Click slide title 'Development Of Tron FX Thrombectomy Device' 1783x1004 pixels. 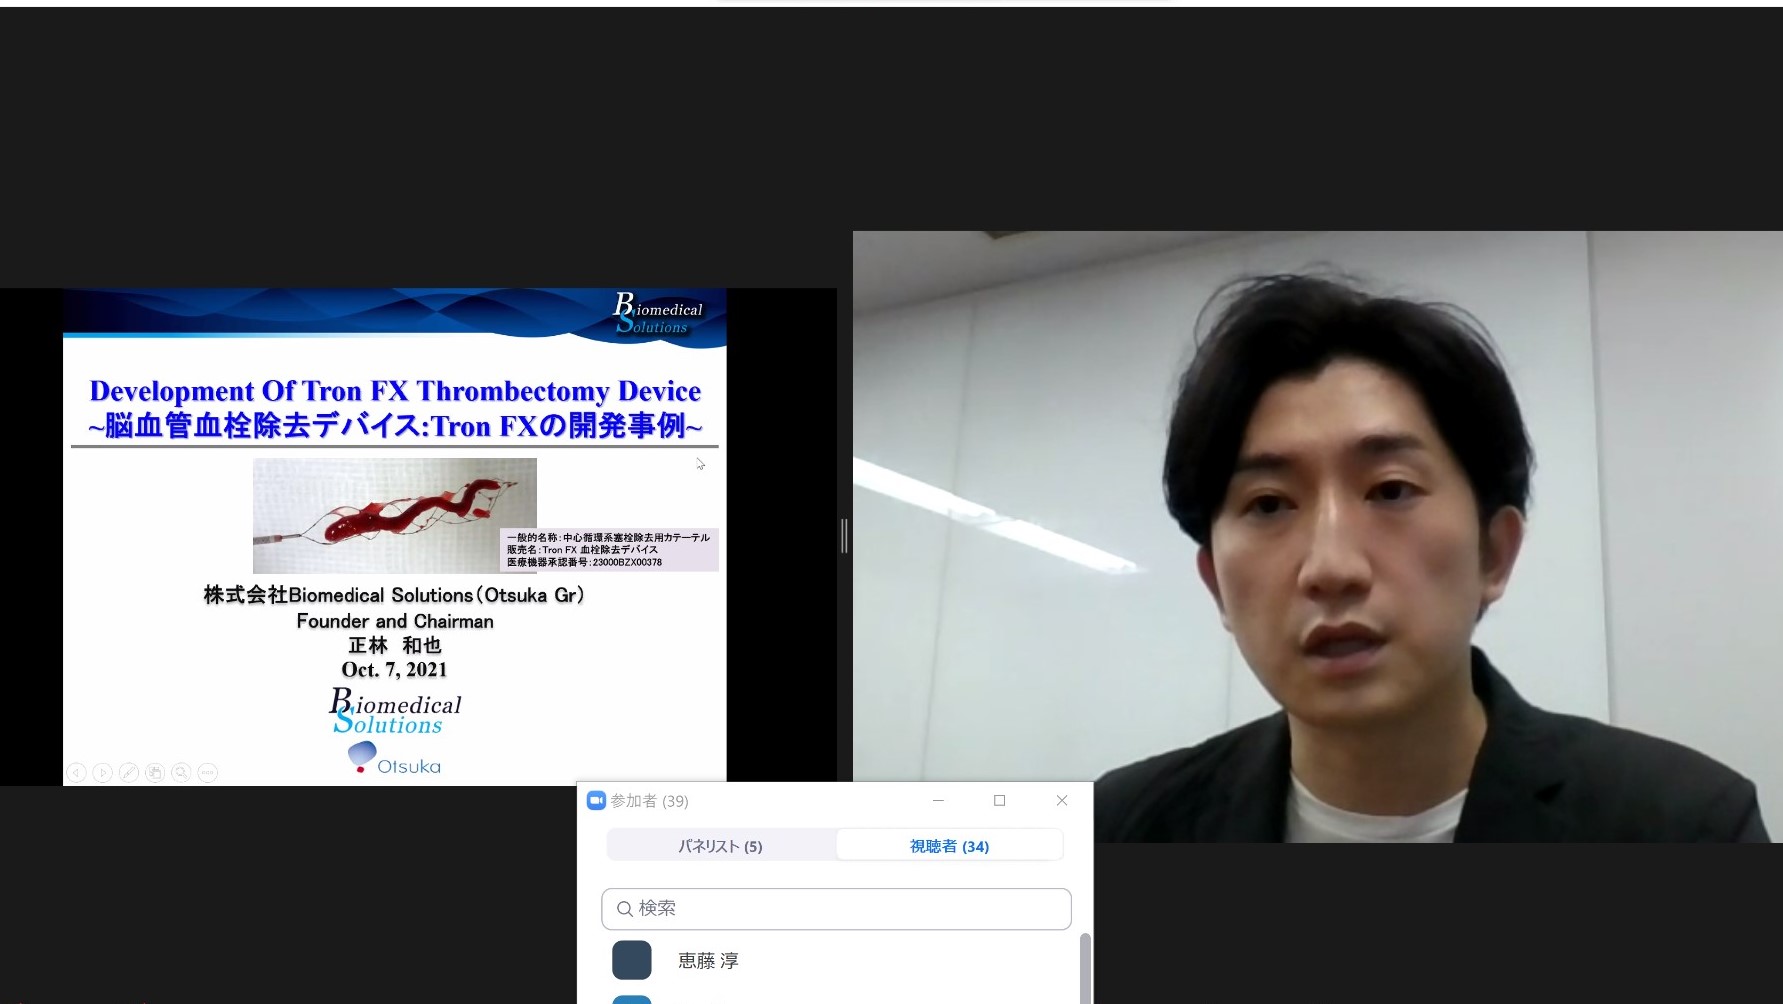(x=395, y=391)
